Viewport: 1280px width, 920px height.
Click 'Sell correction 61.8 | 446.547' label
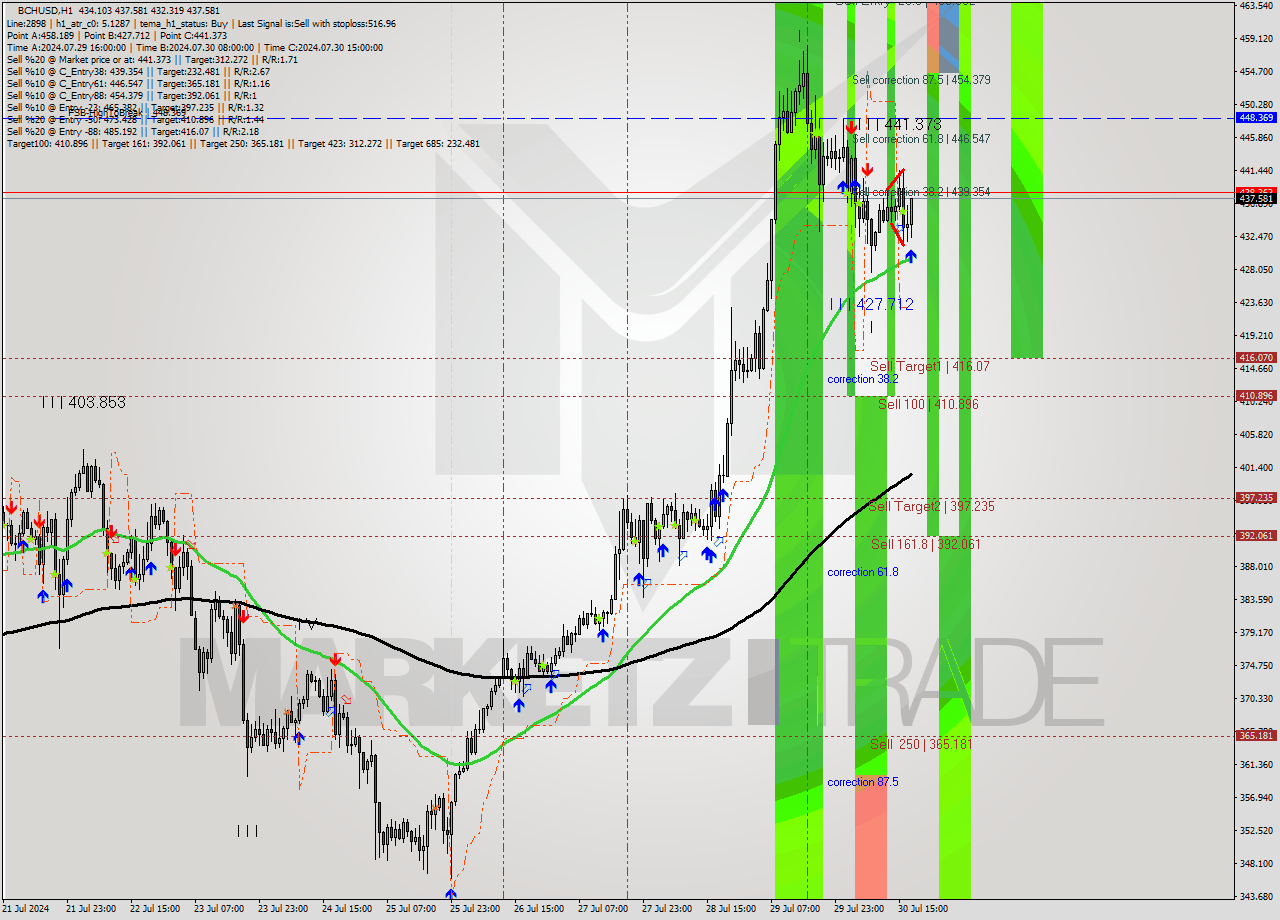pyautogui.click(x=921, y=139)
